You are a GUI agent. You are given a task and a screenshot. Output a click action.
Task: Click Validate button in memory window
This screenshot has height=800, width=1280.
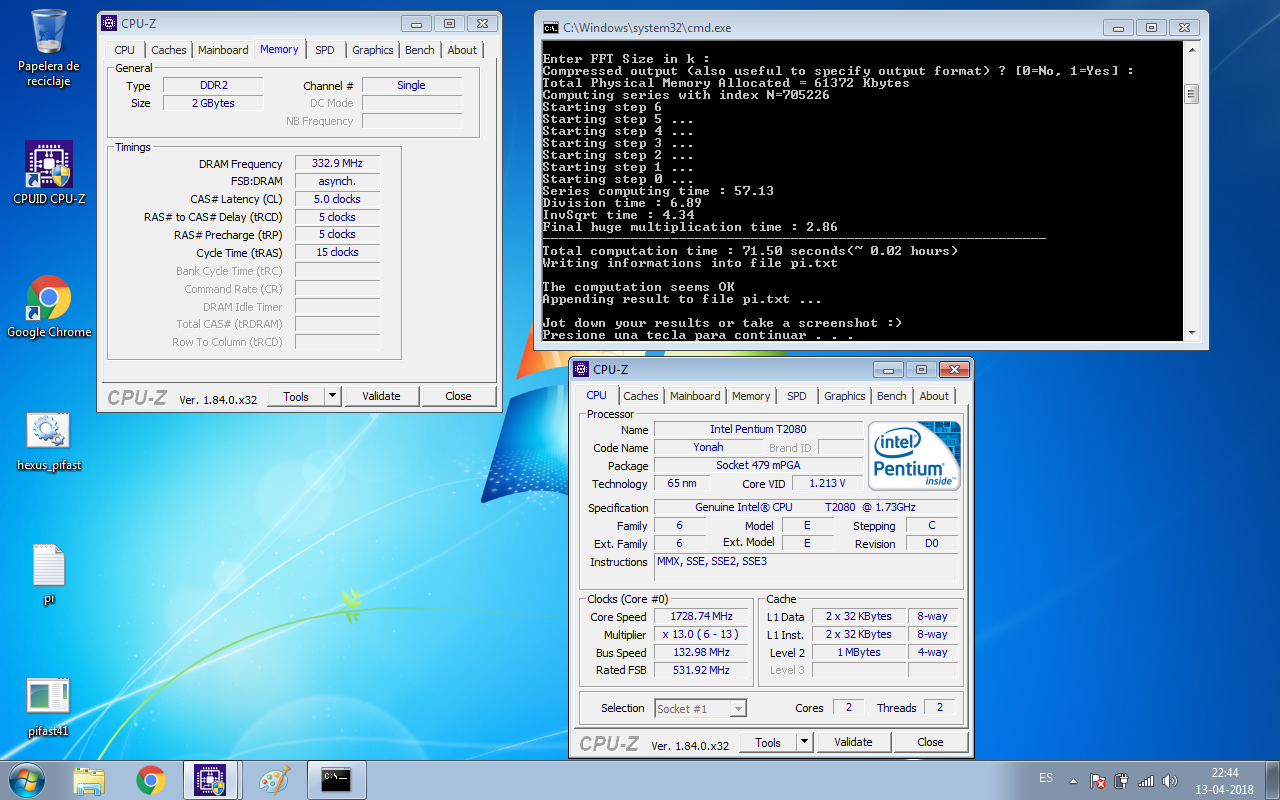pos(381,396)
